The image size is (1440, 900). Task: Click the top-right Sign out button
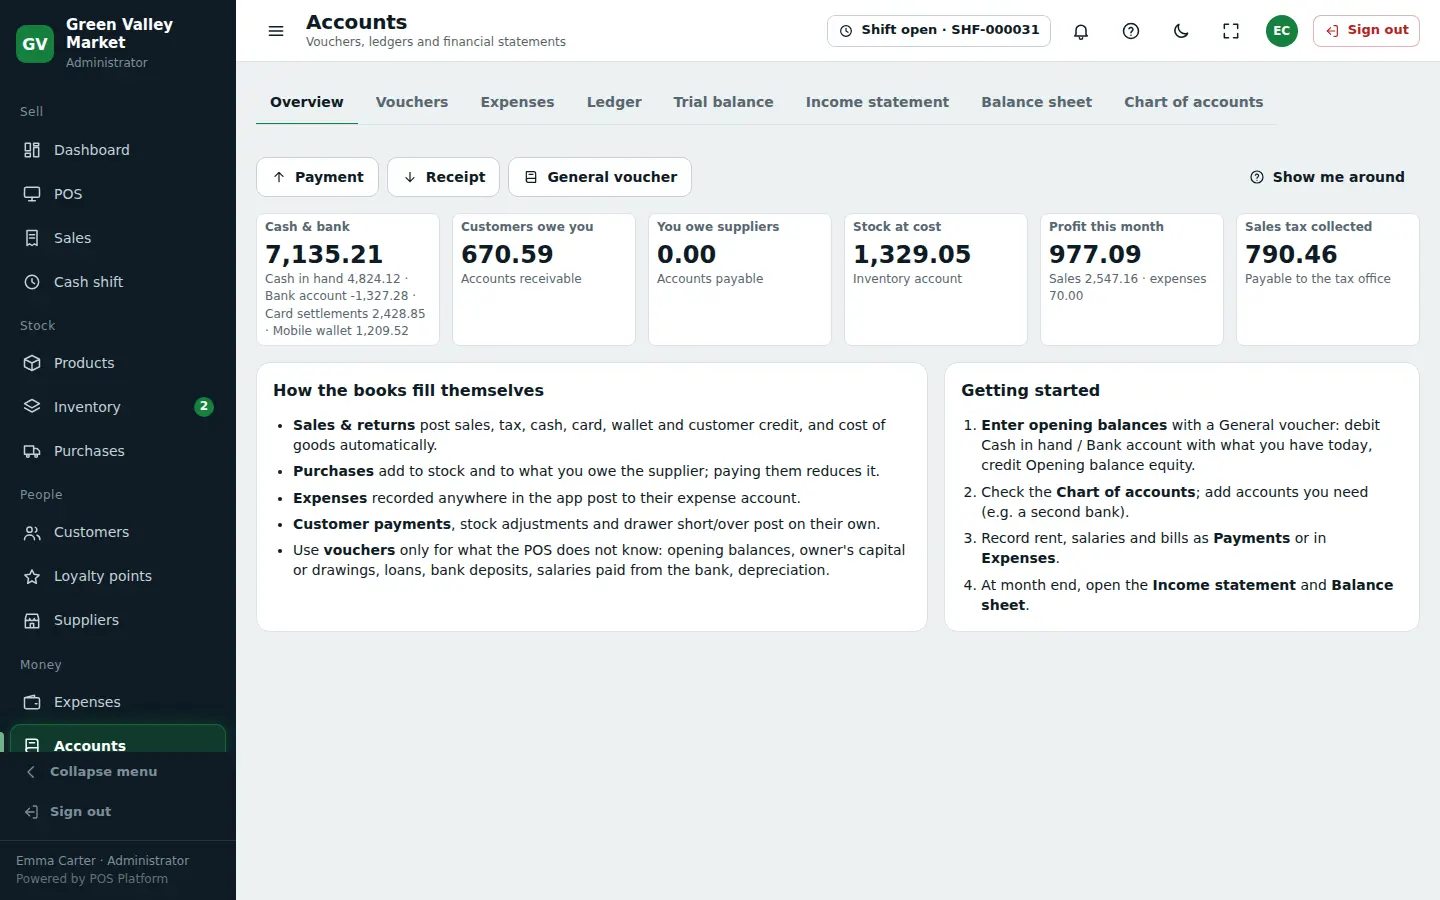pyautogui.click(x=1366, y=31)
